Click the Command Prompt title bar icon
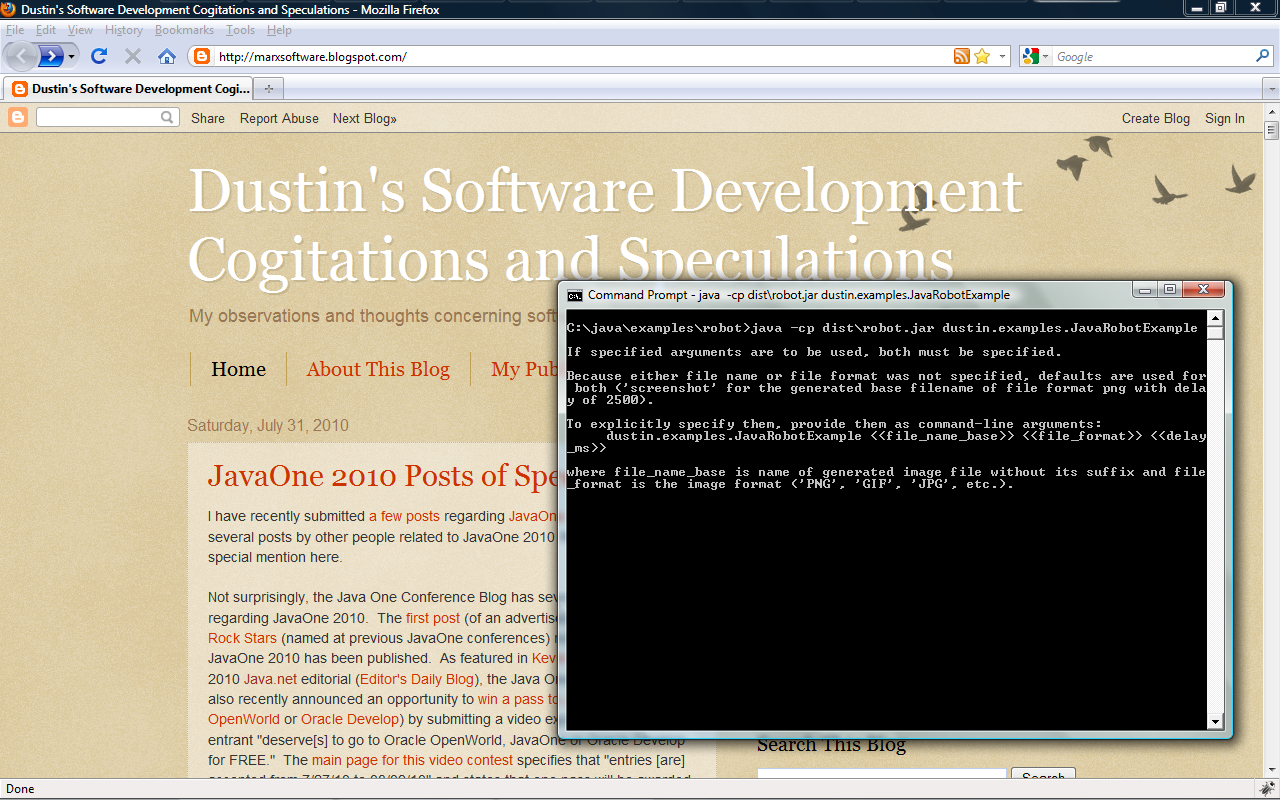 coord(573,295)
